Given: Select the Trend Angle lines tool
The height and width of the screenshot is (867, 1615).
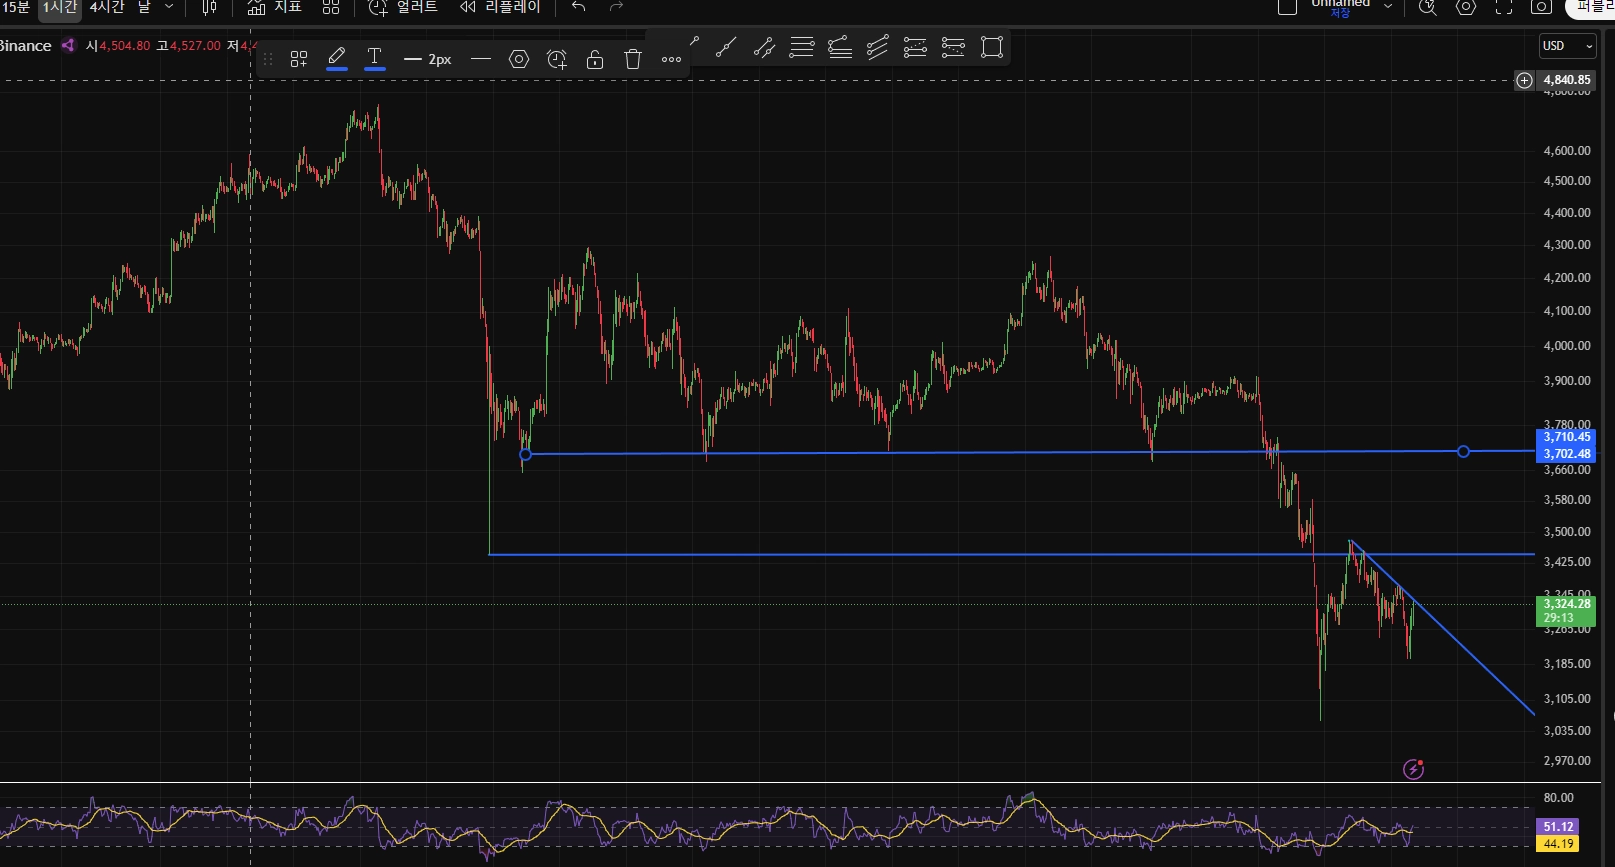Looking at the screenshot, I should coord(840,47).
